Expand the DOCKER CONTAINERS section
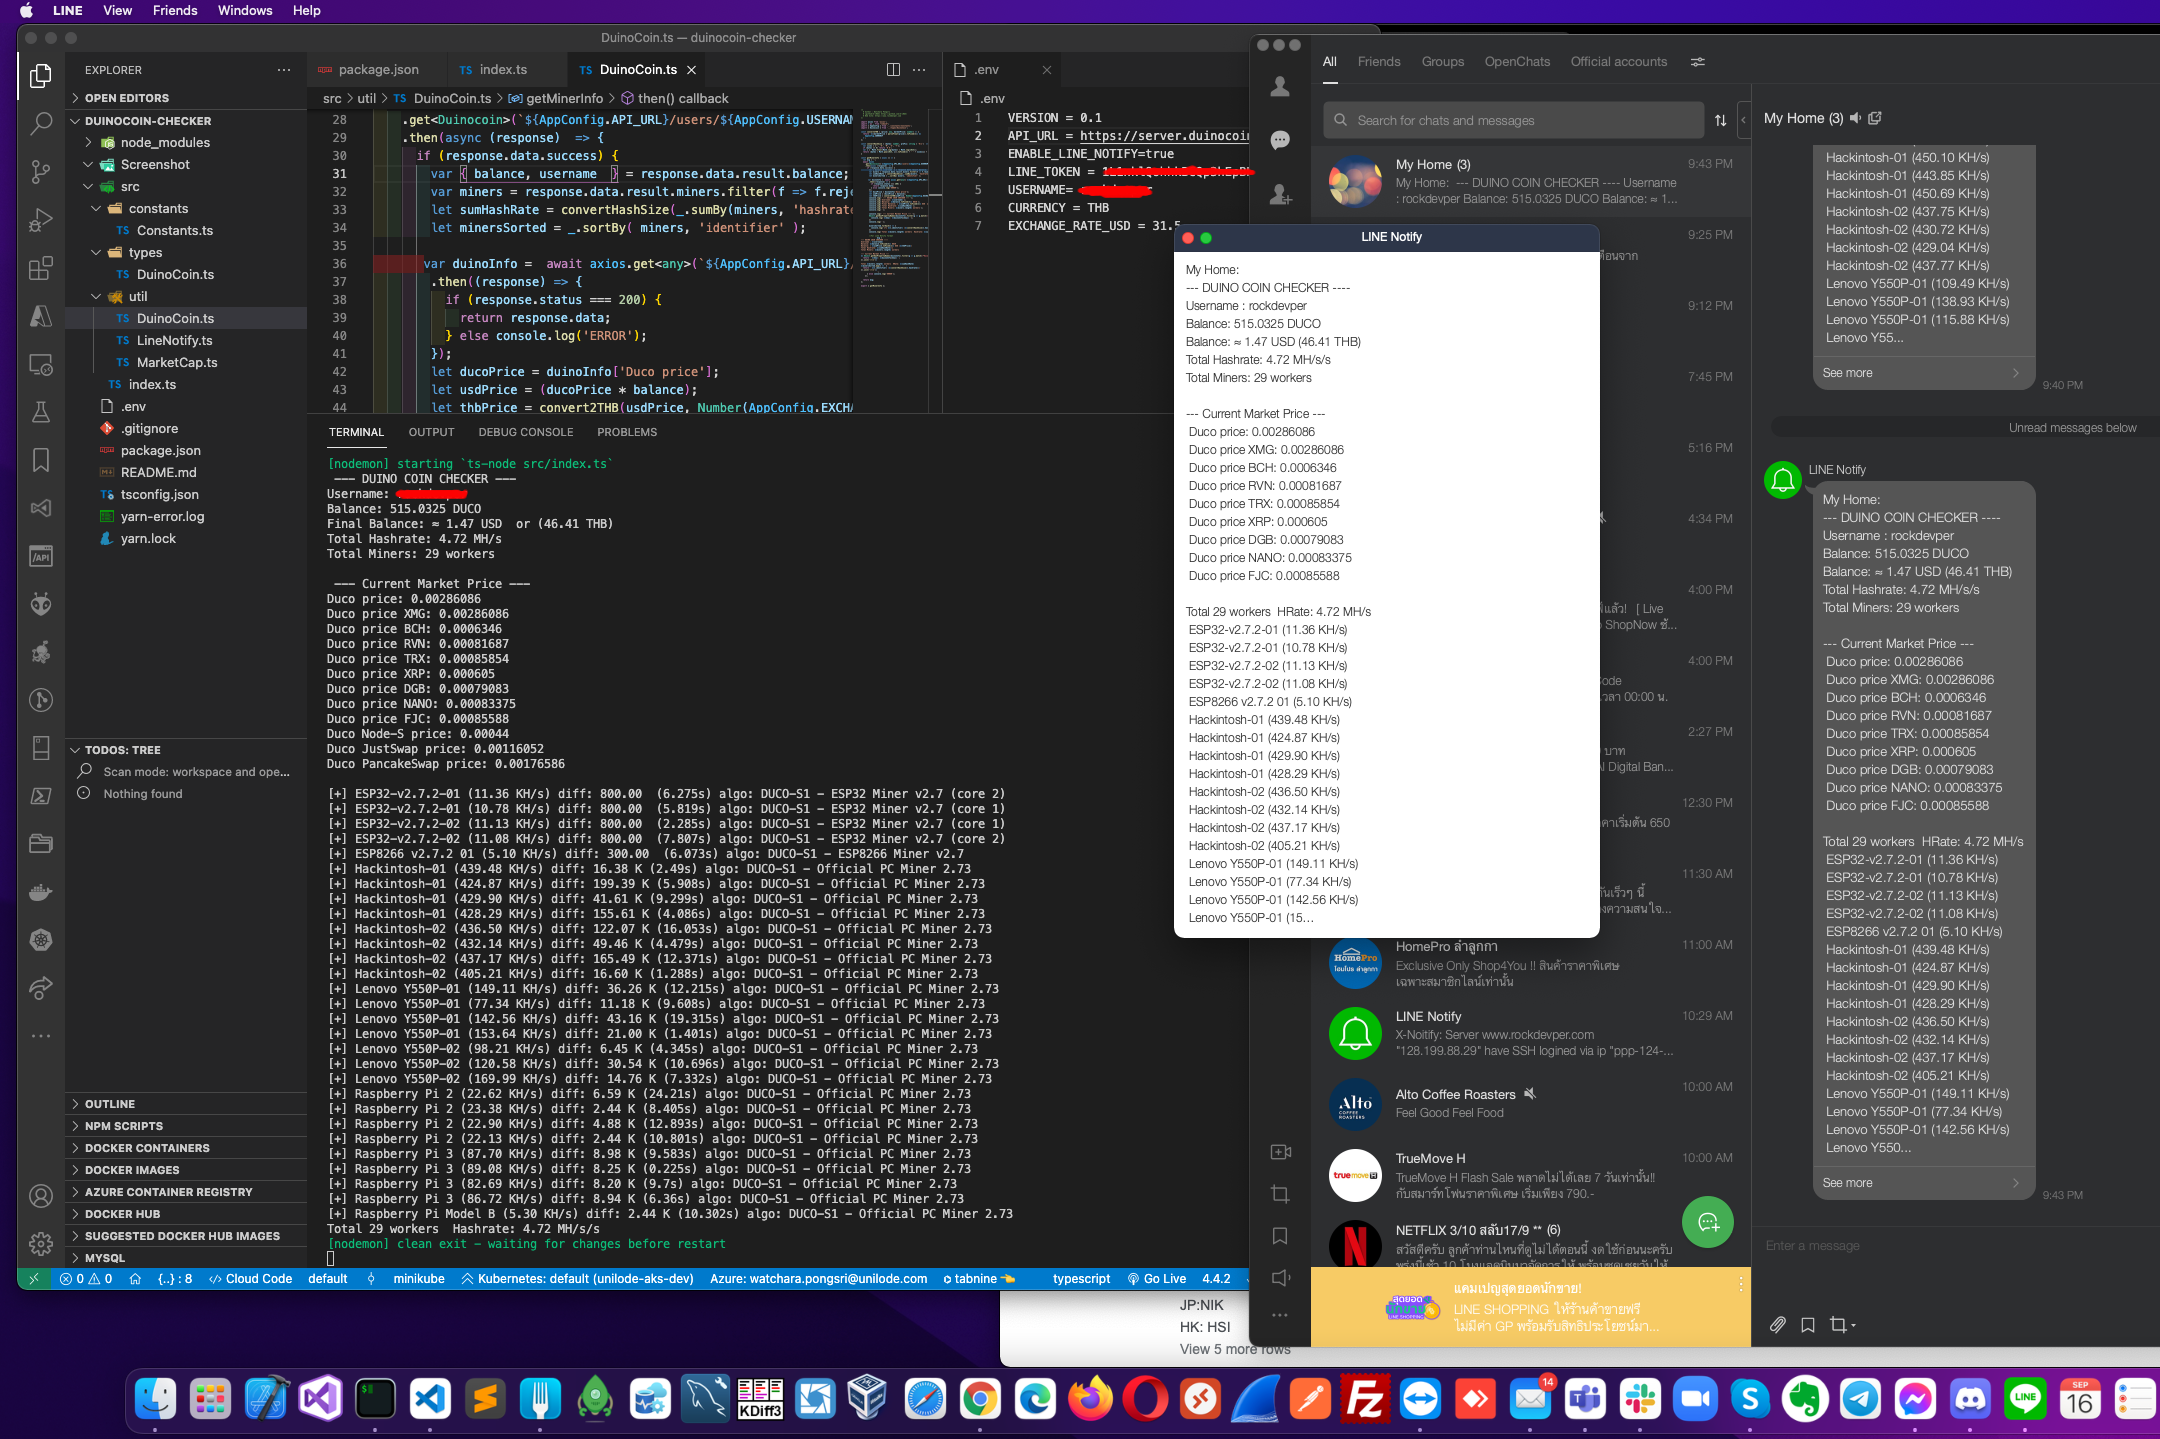This screenshot has height=1439, width=2160. (147, 1148)
